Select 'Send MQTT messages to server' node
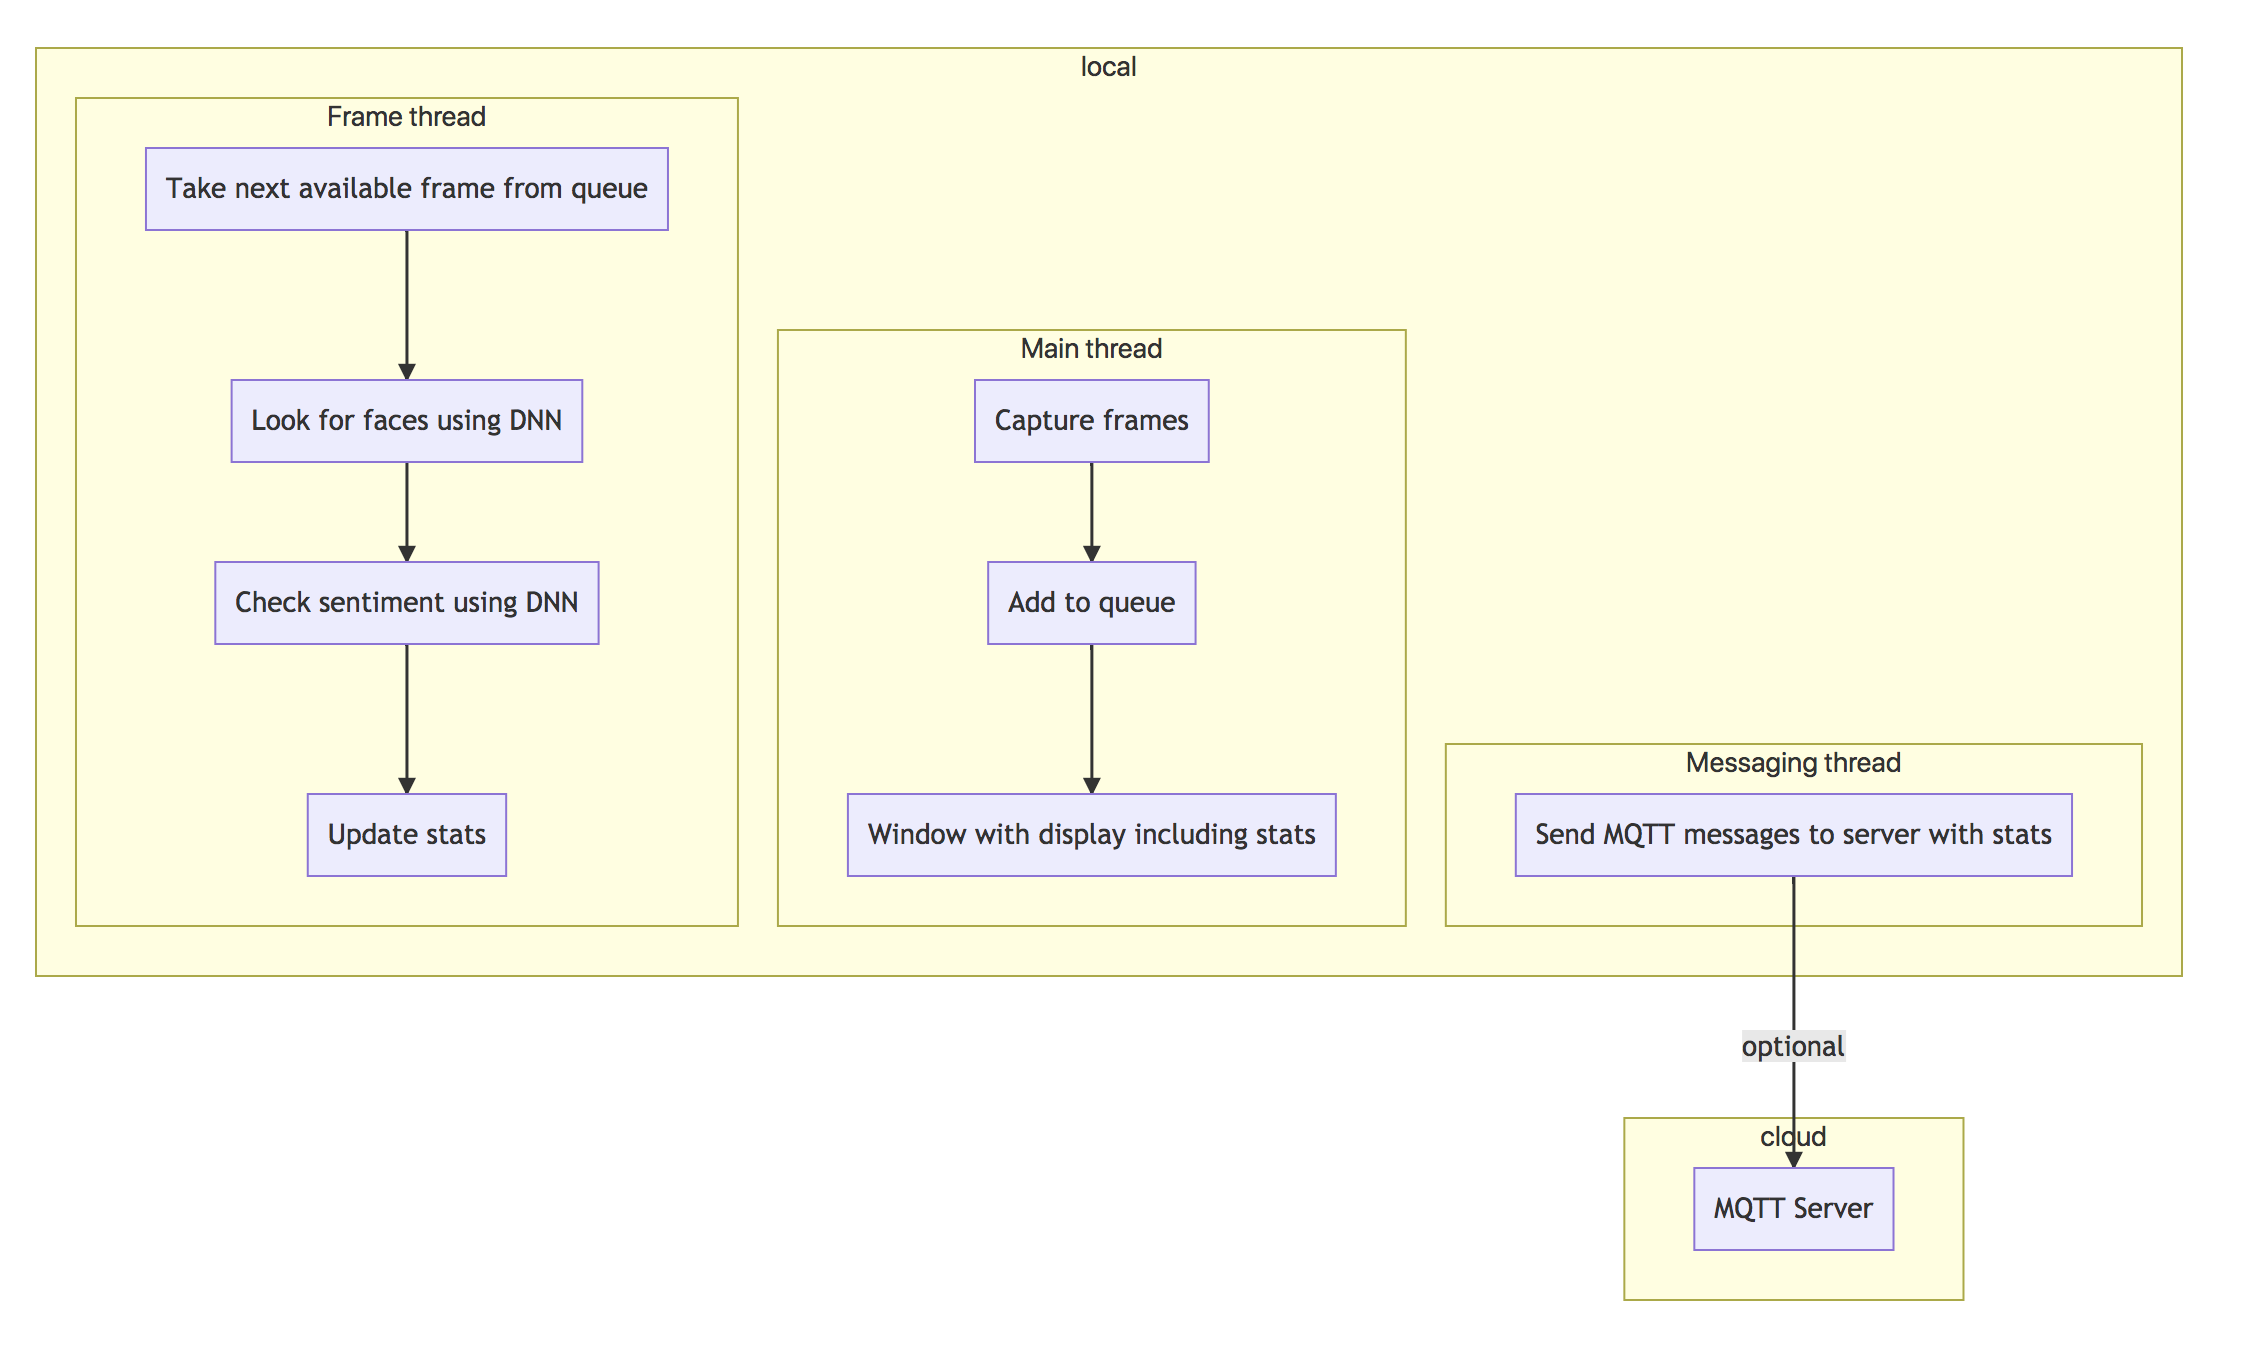The width and height of the screenshot is (2248, 1346). tap(1793, 835)
